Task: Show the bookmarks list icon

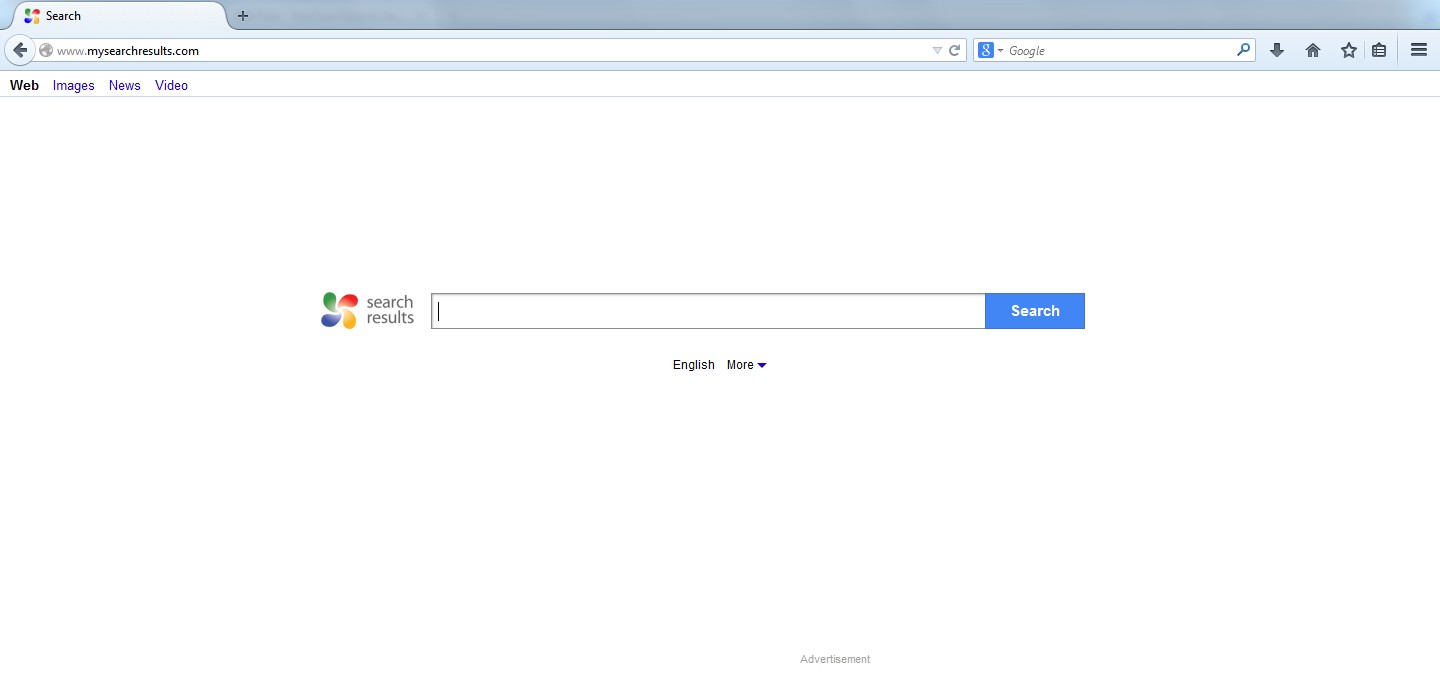Action: pyautogui.click(x=1379, y=50)
